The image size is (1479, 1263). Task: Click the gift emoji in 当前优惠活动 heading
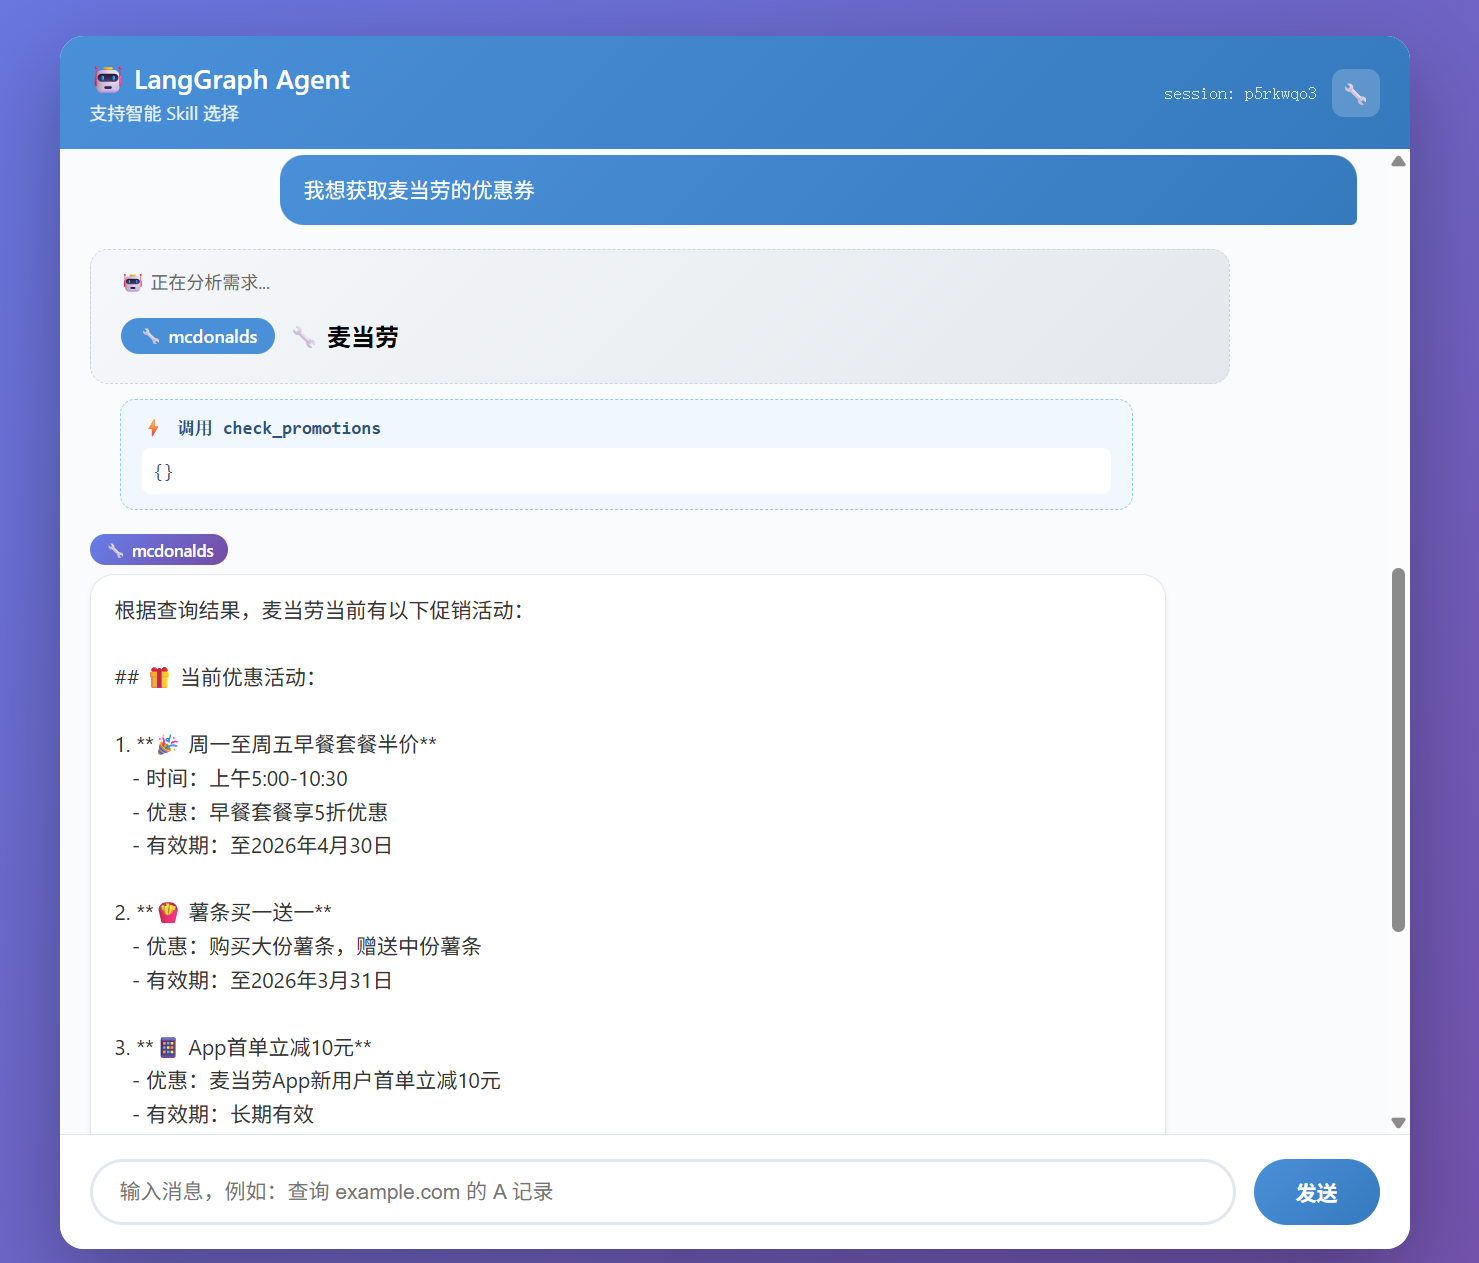tap(159, 678)
